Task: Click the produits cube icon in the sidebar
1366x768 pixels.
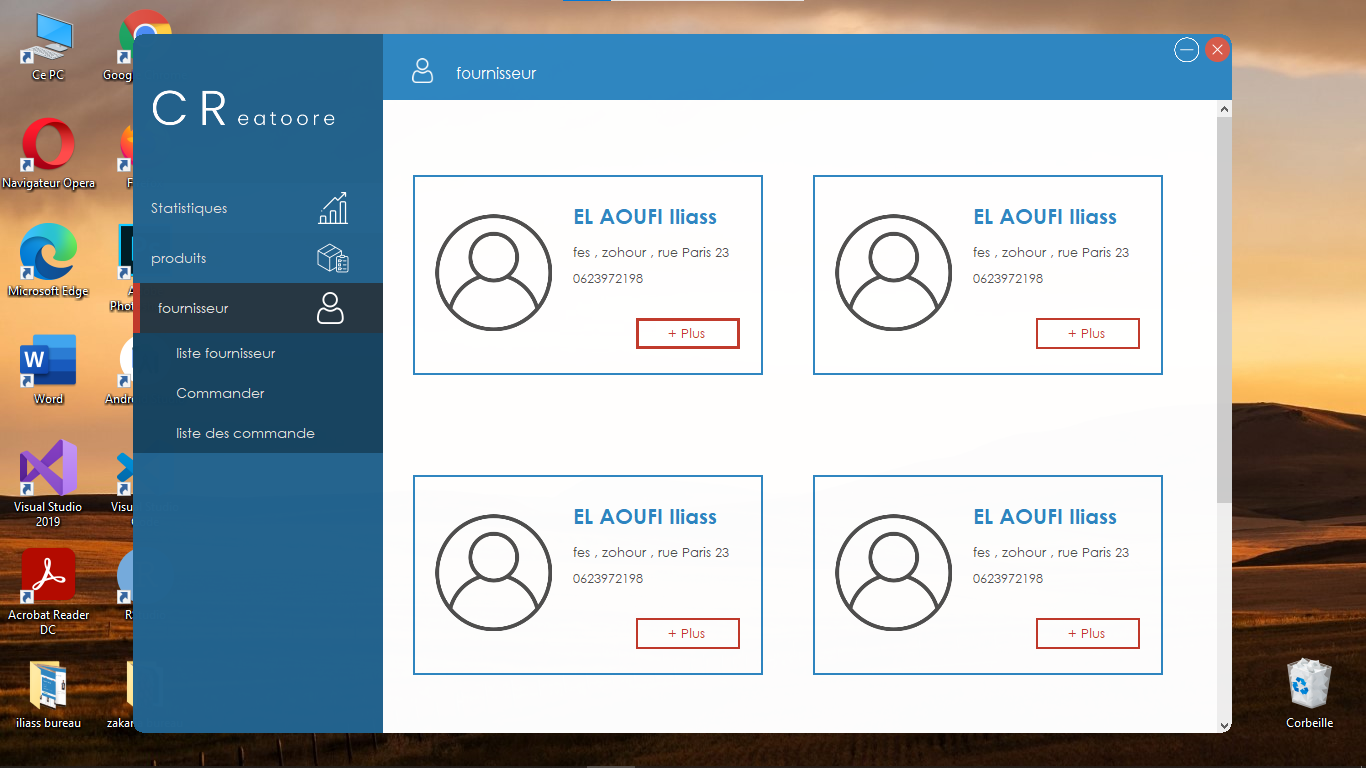Action: (334, 258)
